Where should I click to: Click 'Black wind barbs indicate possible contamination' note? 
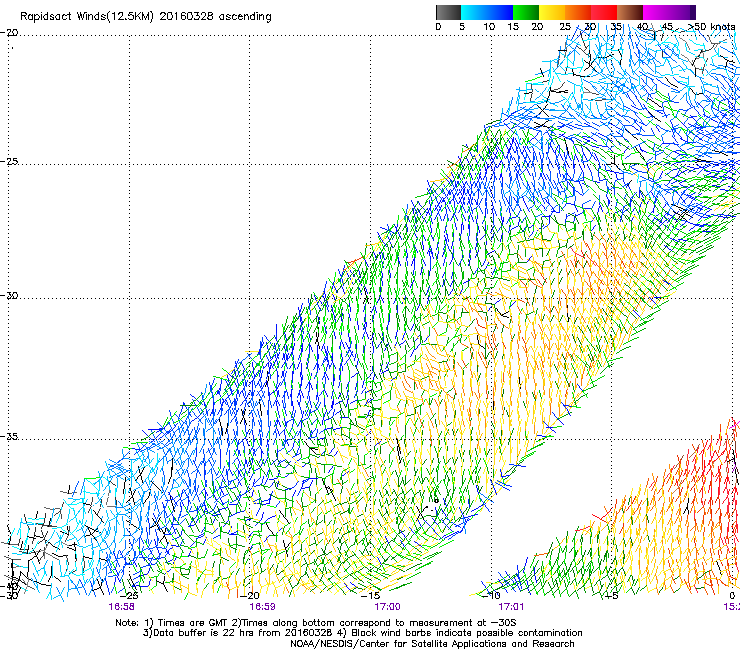[467, 633]
